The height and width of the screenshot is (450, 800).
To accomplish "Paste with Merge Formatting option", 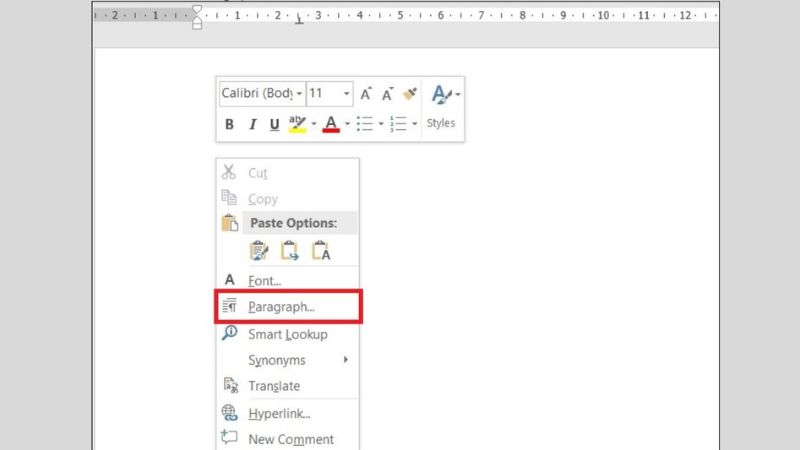I will (x=290, y=251).
